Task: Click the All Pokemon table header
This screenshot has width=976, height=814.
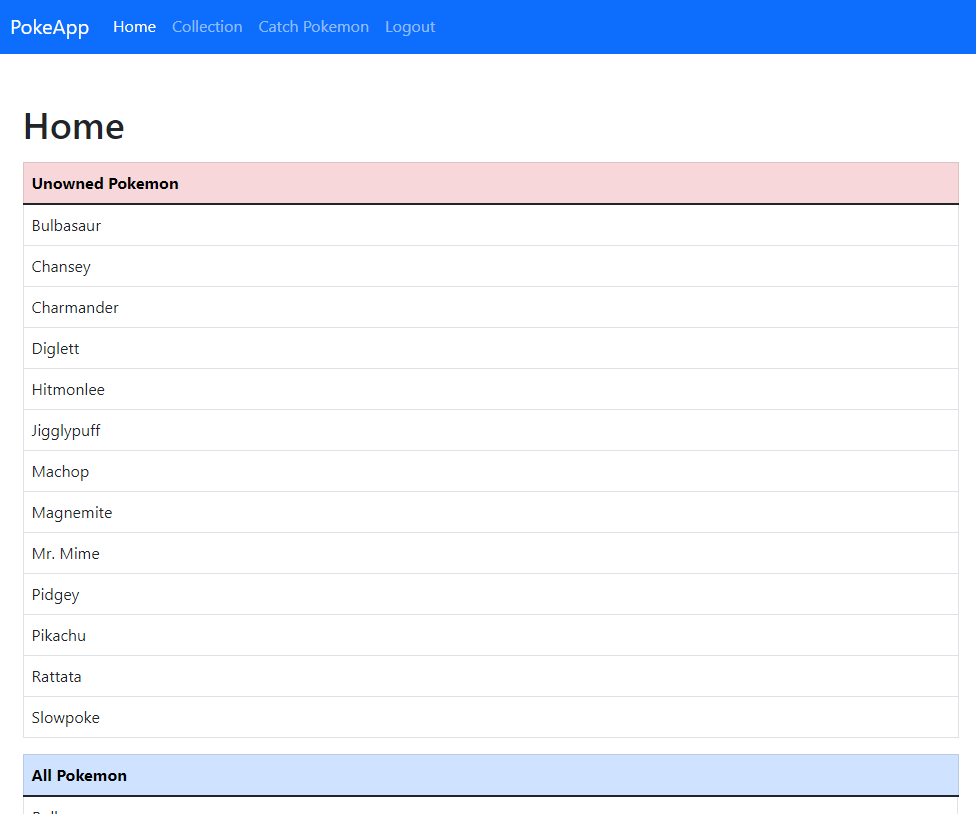Action: pyautogui.click(x=490, y=775)
